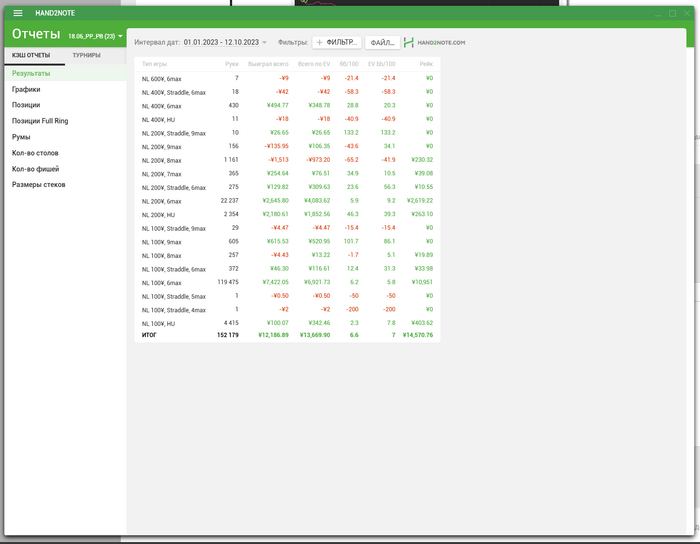Sort by EV bb/100 column header
Screen dimensions: 700x544
382,64
